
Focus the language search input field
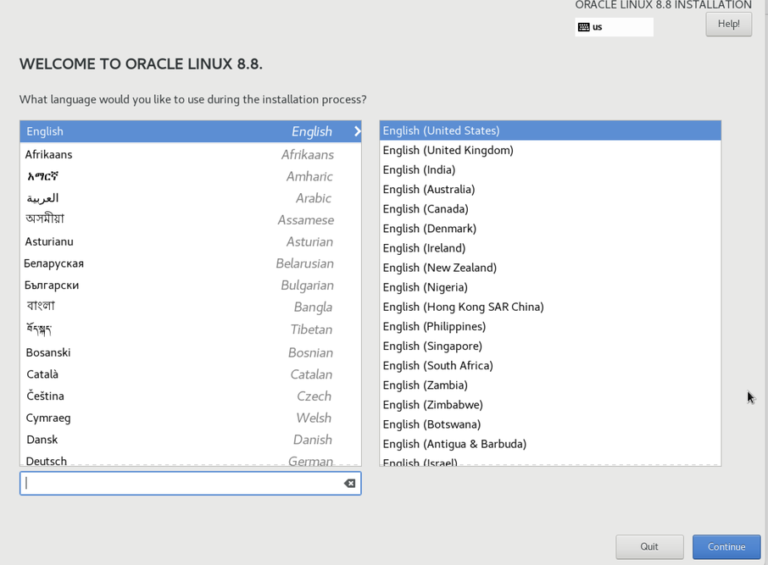pos(180,484)
